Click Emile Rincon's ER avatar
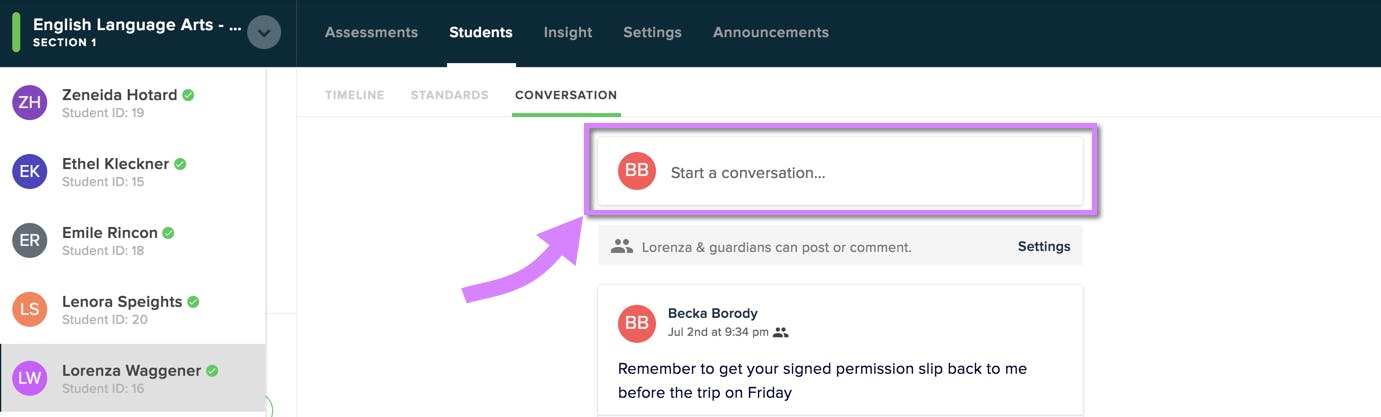This screenshot has width=1381, height=417. pos(30,240)
